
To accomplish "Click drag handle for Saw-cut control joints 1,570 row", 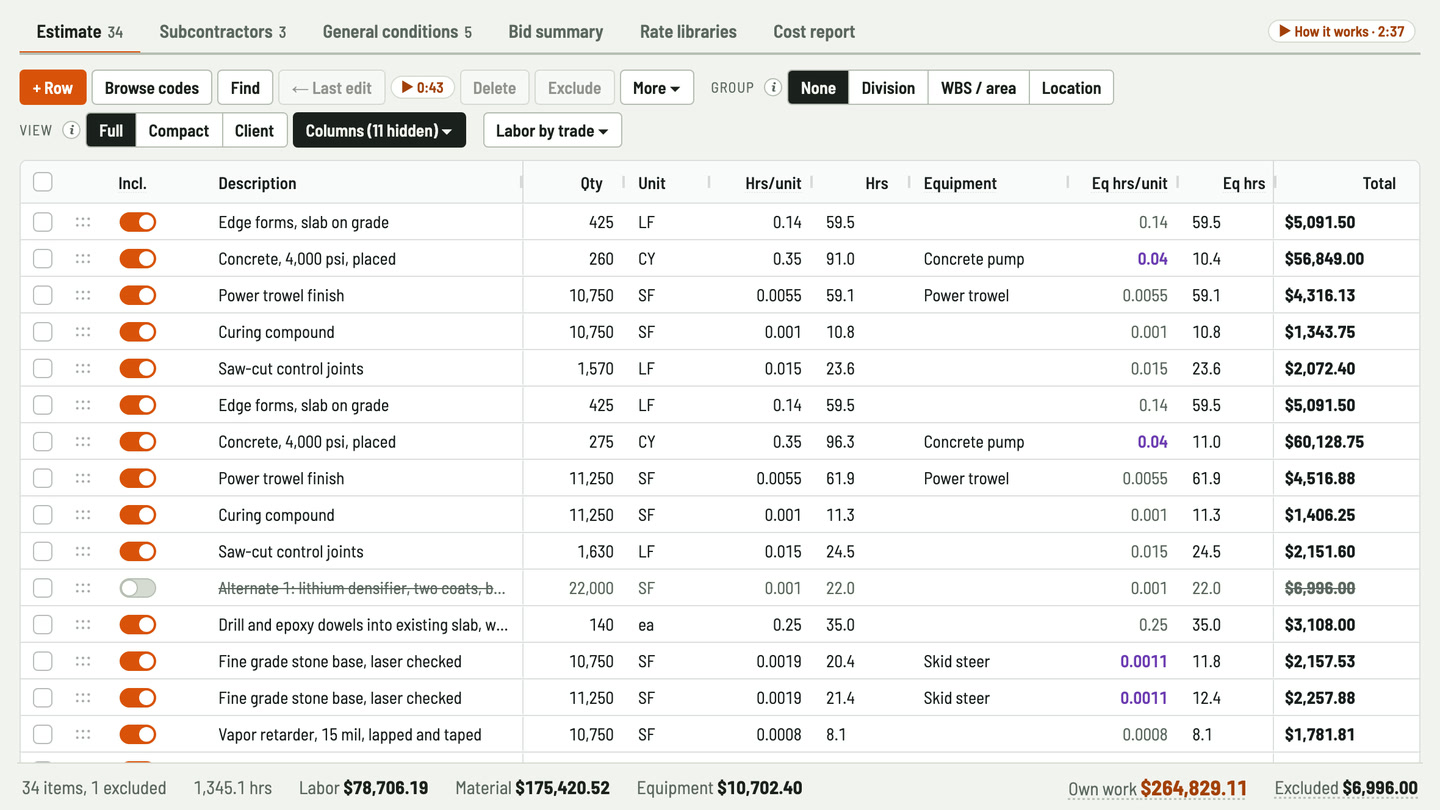I will click(83, 368).
